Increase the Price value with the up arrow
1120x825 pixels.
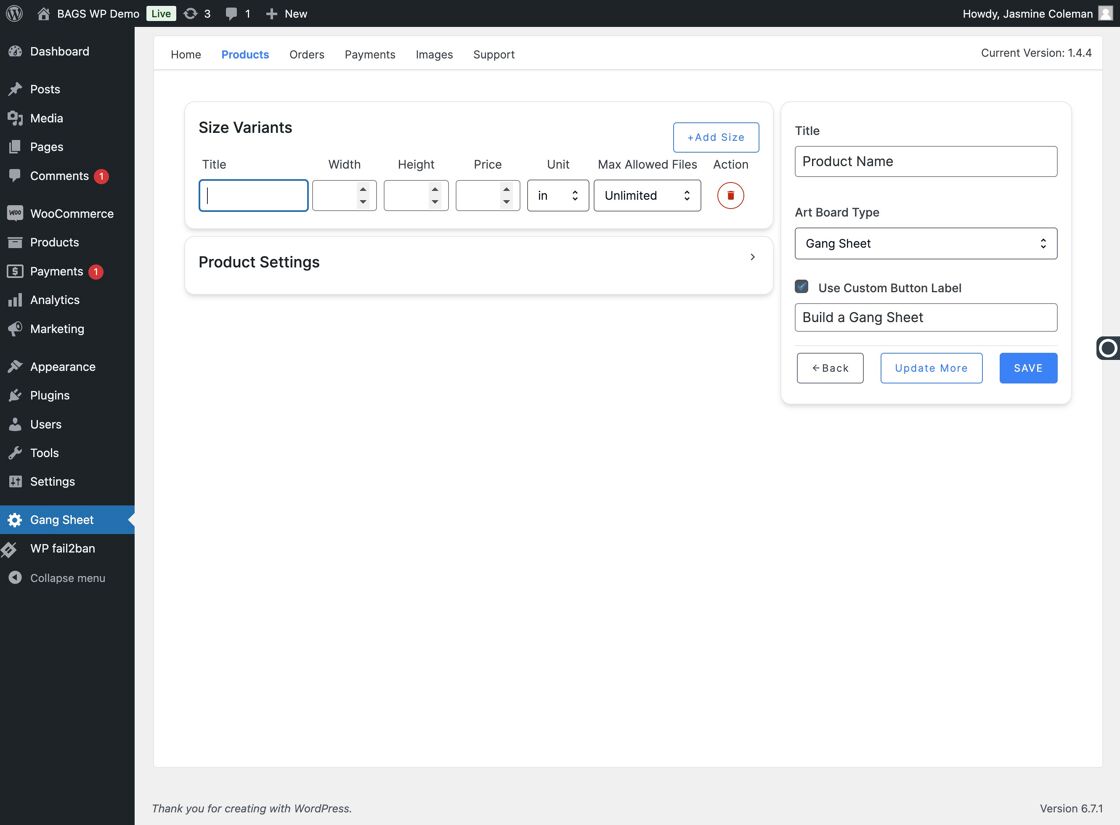506,189
